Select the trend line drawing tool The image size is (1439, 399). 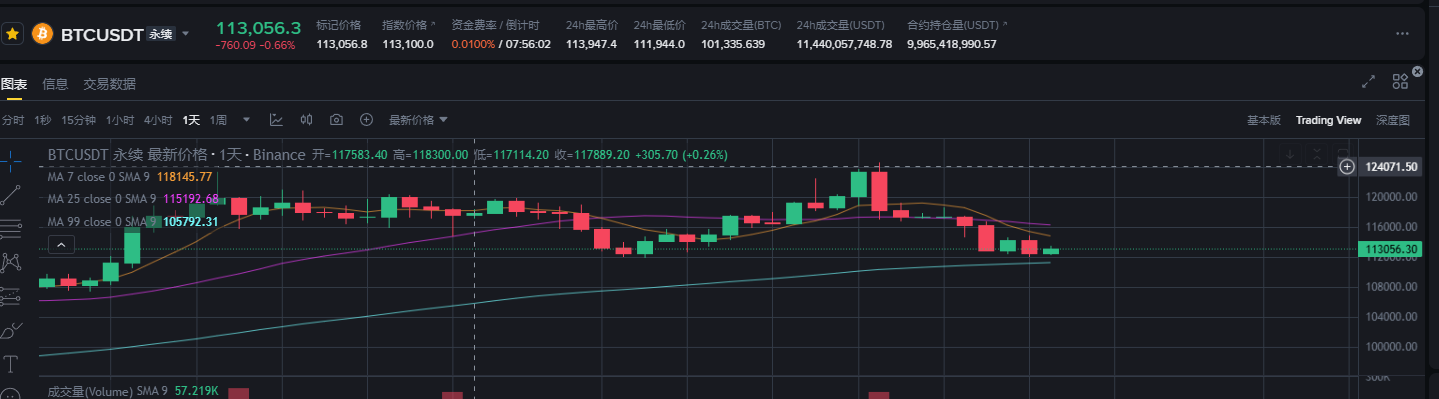click(x=12, y=192)
